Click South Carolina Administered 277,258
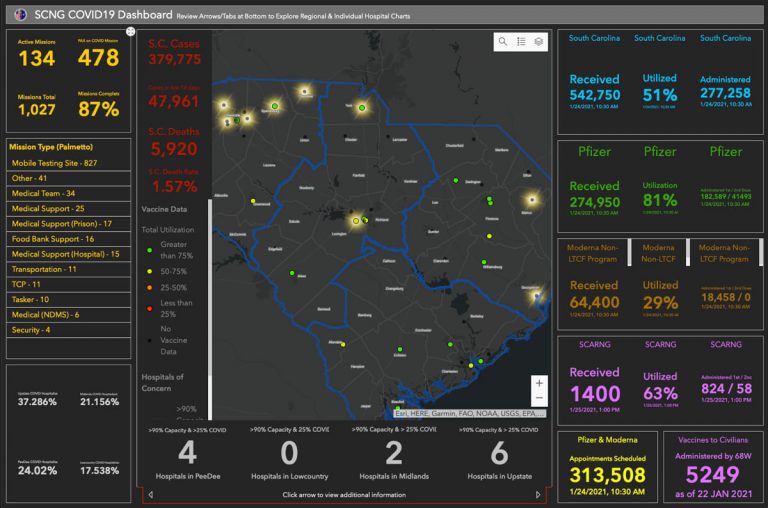Image resolution: width=768 pixels, height=508 pixels. click(725, 93)
